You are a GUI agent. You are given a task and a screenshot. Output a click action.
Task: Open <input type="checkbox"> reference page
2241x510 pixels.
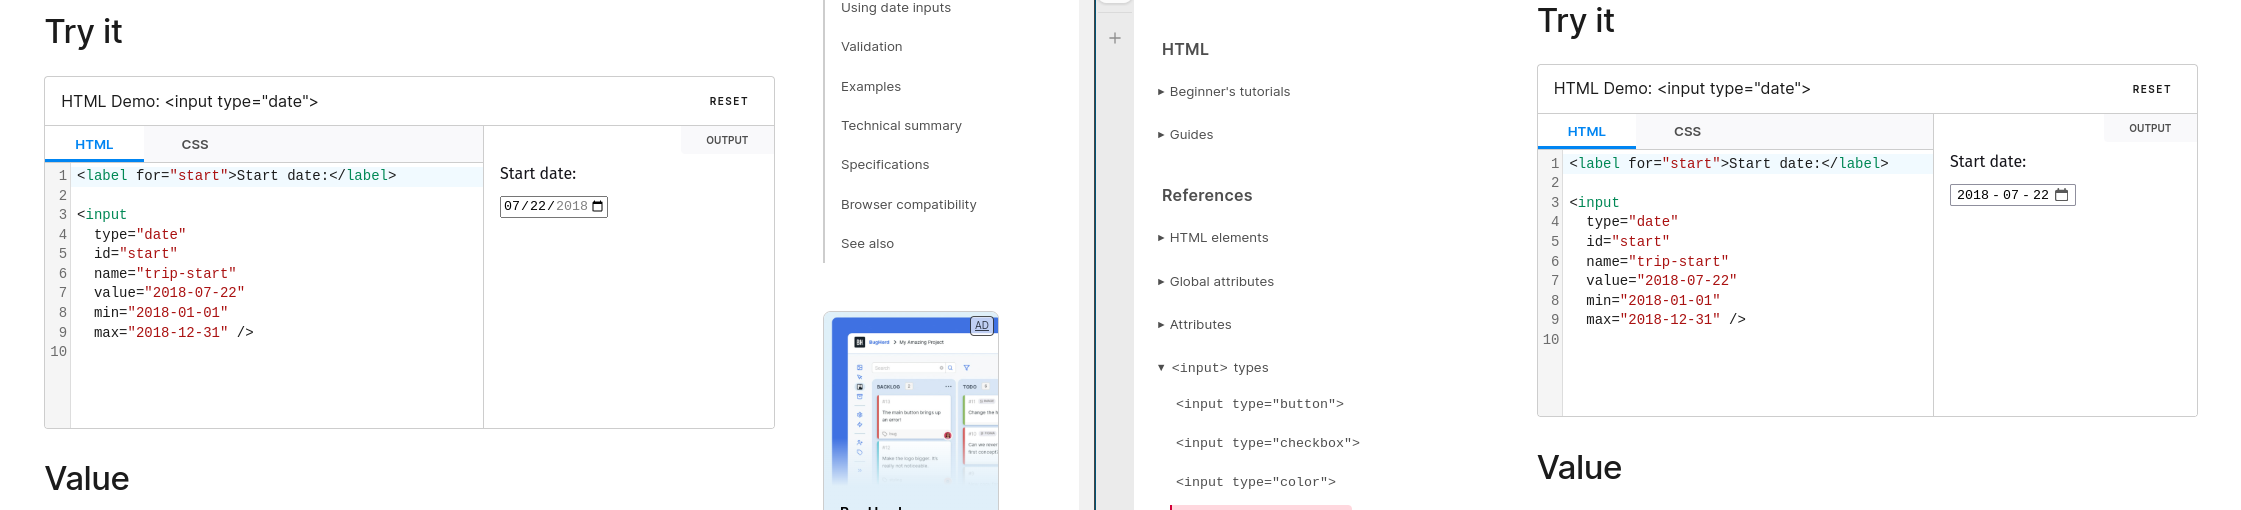click(x=1267, y=443)
